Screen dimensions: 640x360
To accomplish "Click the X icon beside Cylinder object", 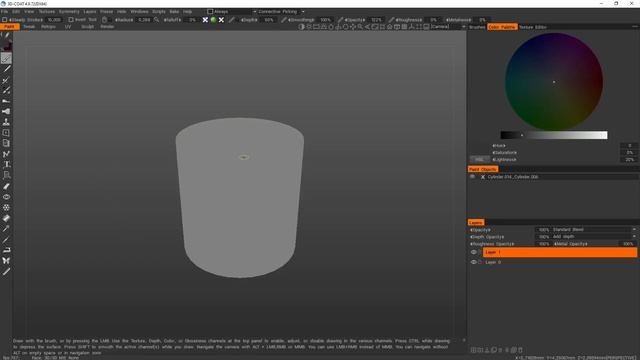I will [483, 177].
